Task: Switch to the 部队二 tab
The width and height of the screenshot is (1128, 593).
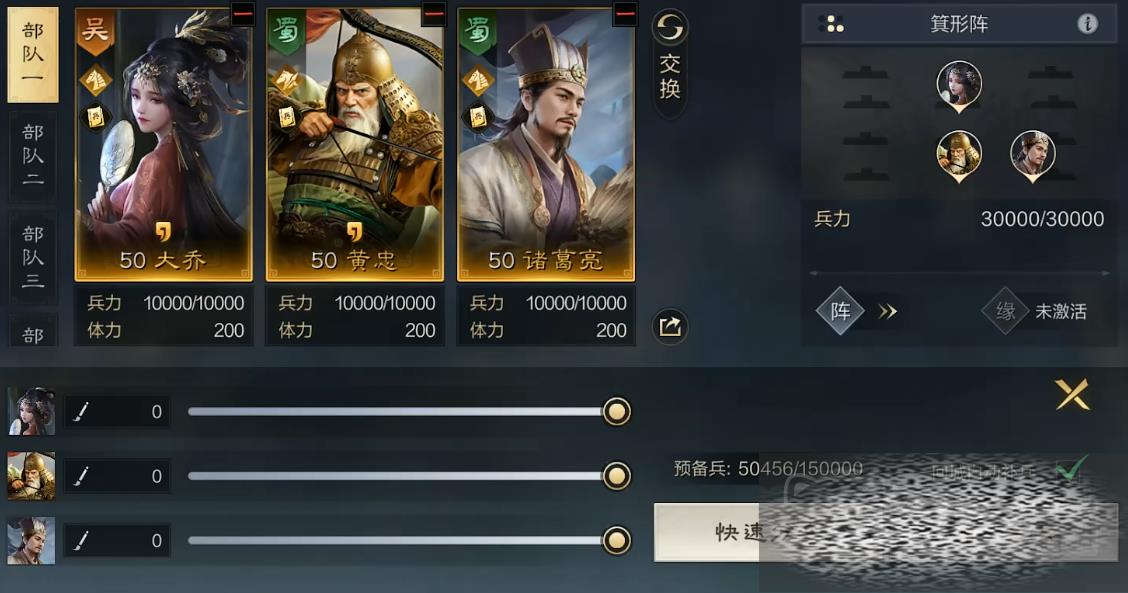Action: (x=32, y=155)
